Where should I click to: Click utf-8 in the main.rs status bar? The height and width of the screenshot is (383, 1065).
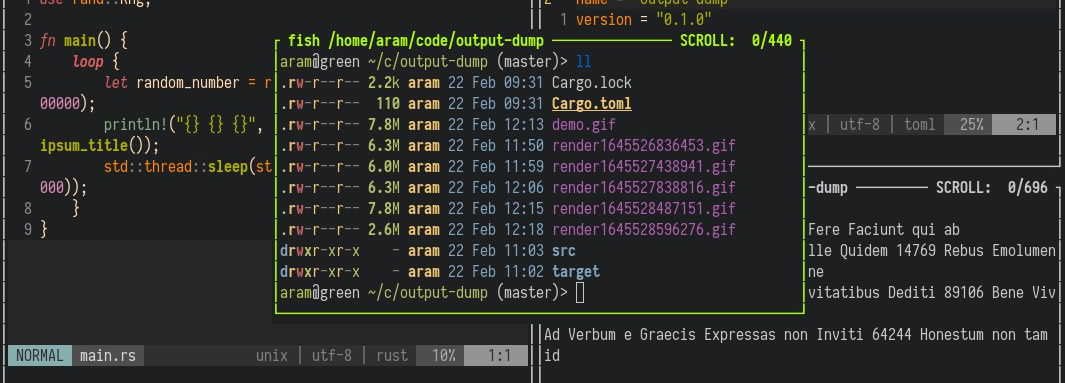(332, 355)
